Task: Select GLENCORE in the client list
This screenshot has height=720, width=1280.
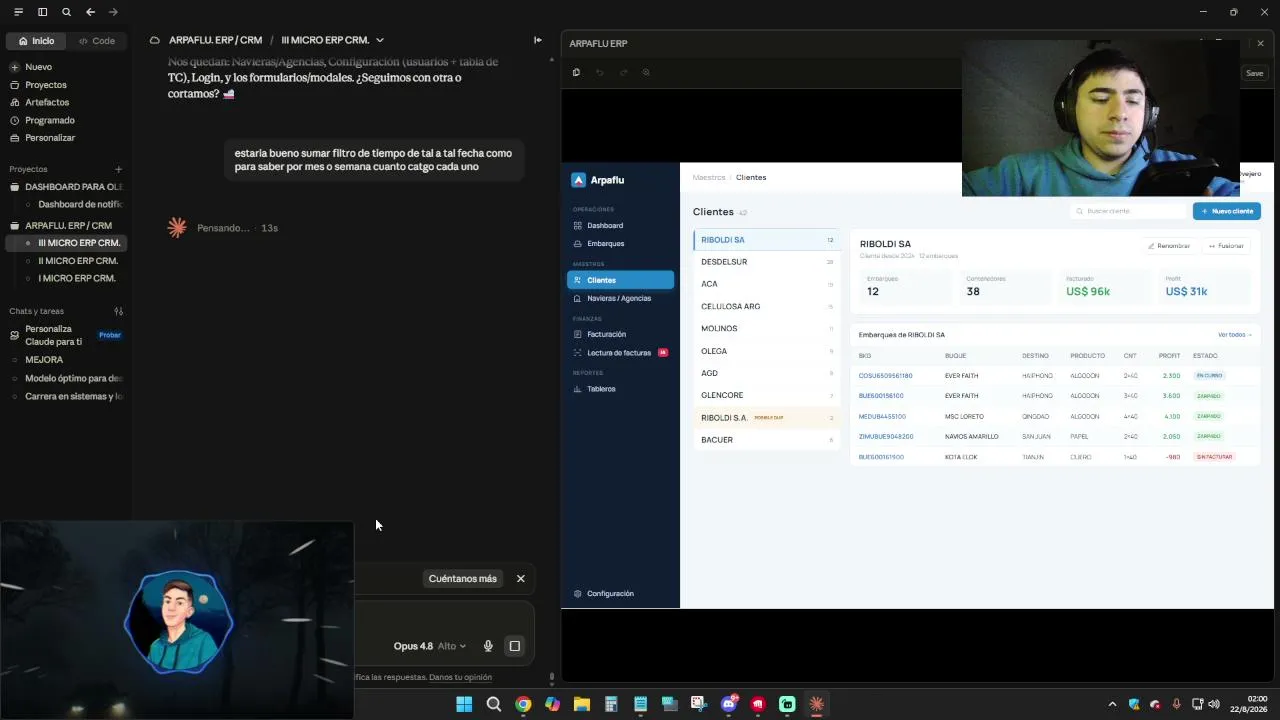Action: pos(766,395)
